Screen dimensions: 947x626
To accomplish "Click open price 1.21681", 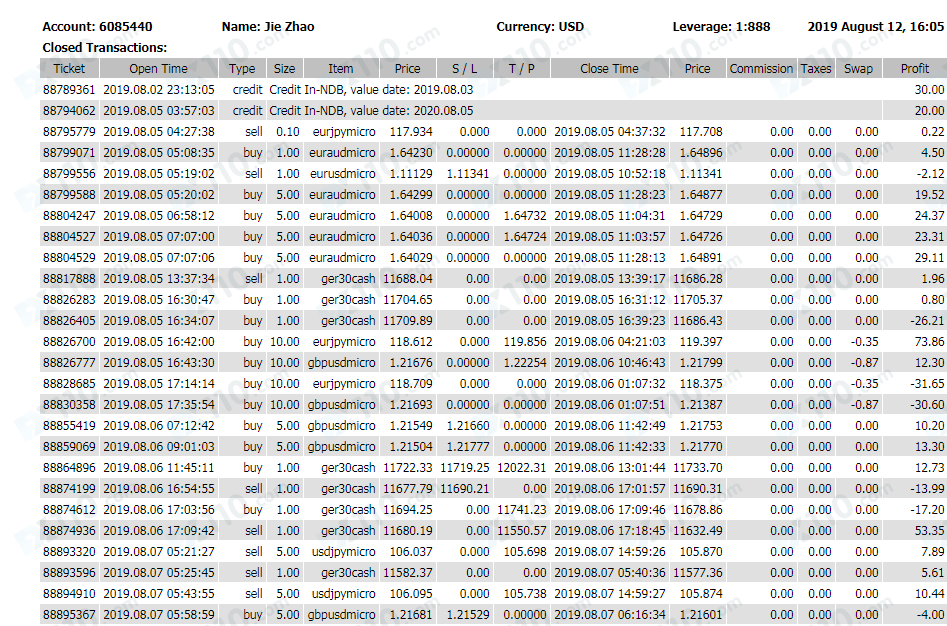I will pyautogui.click(x=411, y=615).
